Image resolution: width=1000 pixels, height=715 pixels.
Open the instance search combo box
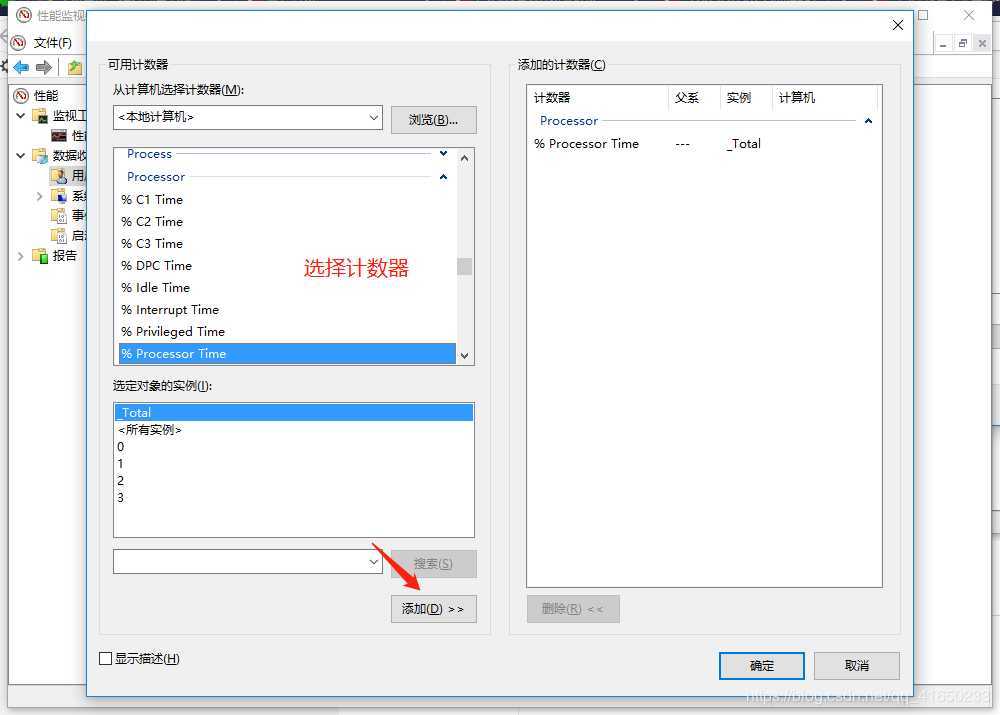247,562
